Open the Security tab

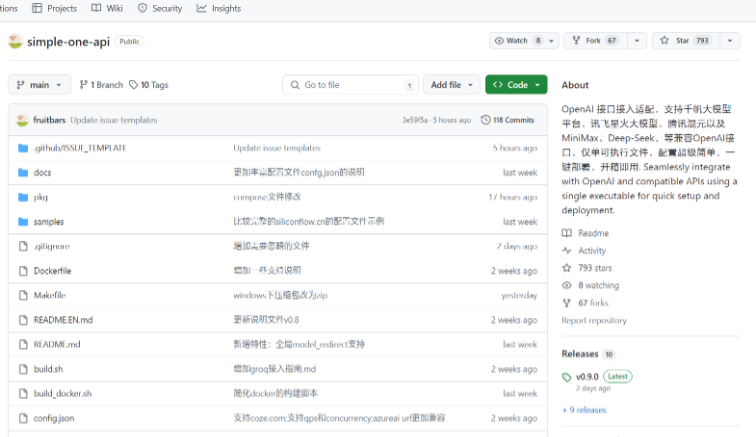tap(160, 8)
